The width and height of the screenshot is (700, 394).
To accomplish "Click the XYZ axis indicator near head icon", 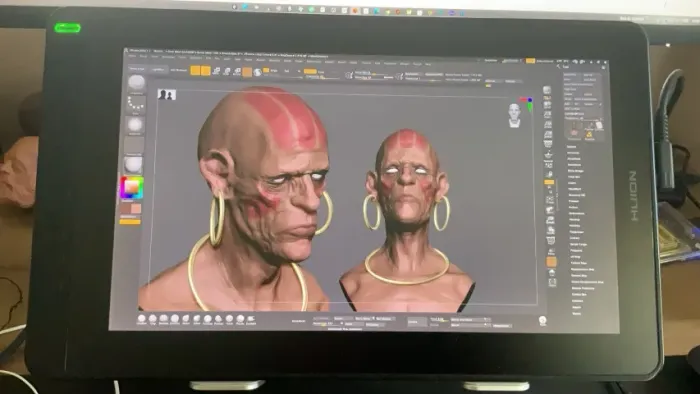I will pyautogui.click(x=528, y=104).
